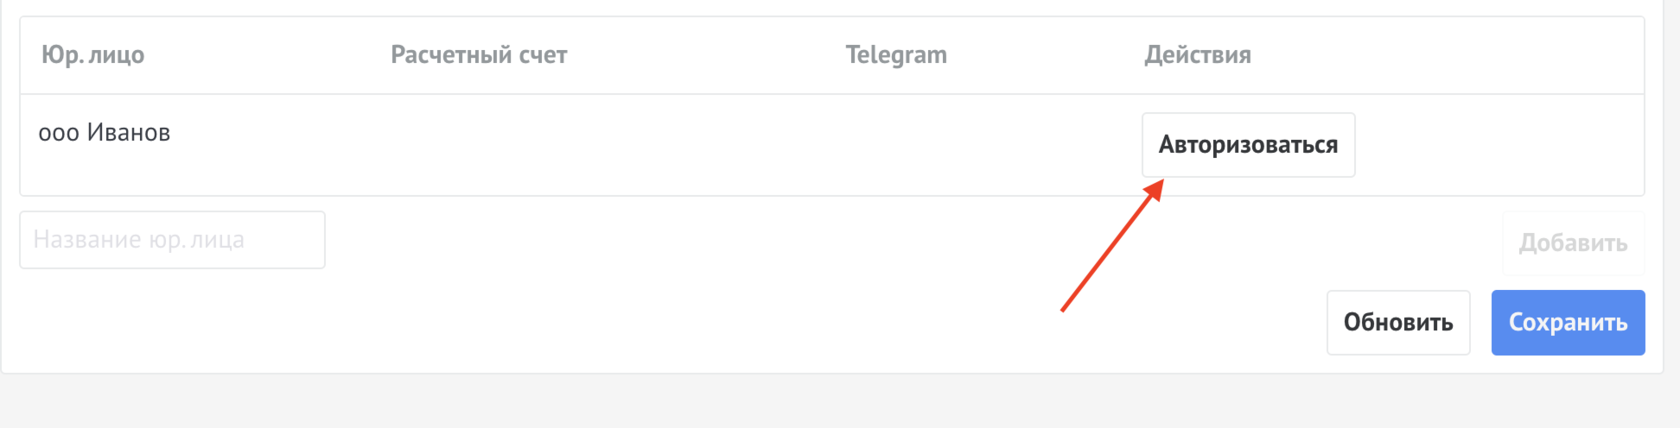Click blank panel area left of Обновить
This screenshot has width=1680, height=428.
click(x=700, y=322)
